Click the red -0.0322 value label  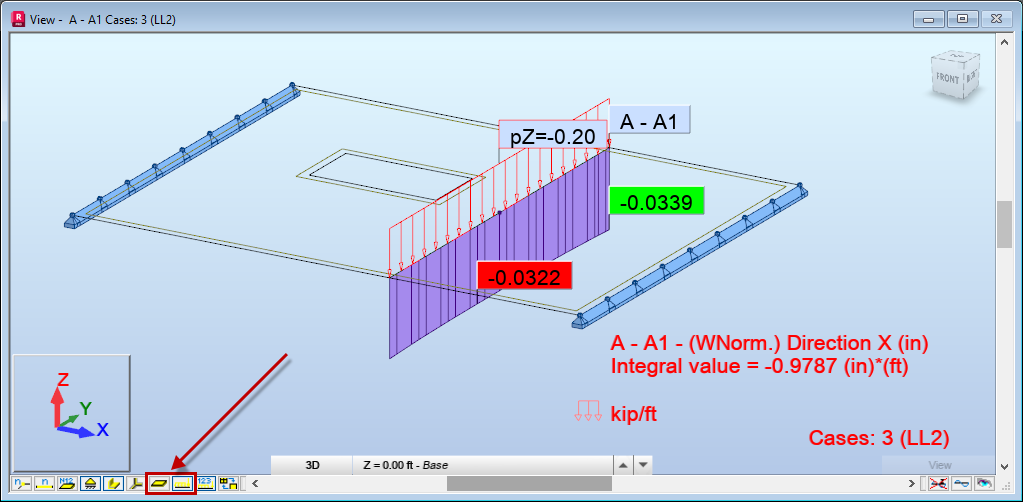pyautogui.click(x=525, y=277)
